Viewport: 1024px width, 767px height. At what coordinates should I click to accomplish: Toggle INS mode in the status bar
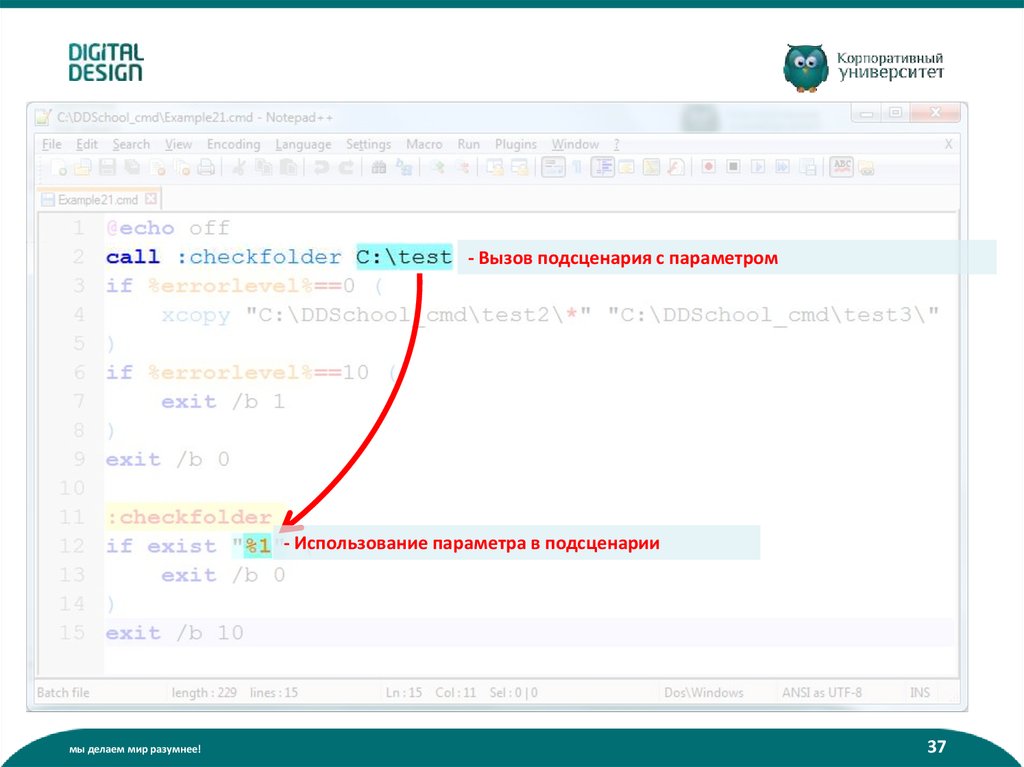point(919,693)
